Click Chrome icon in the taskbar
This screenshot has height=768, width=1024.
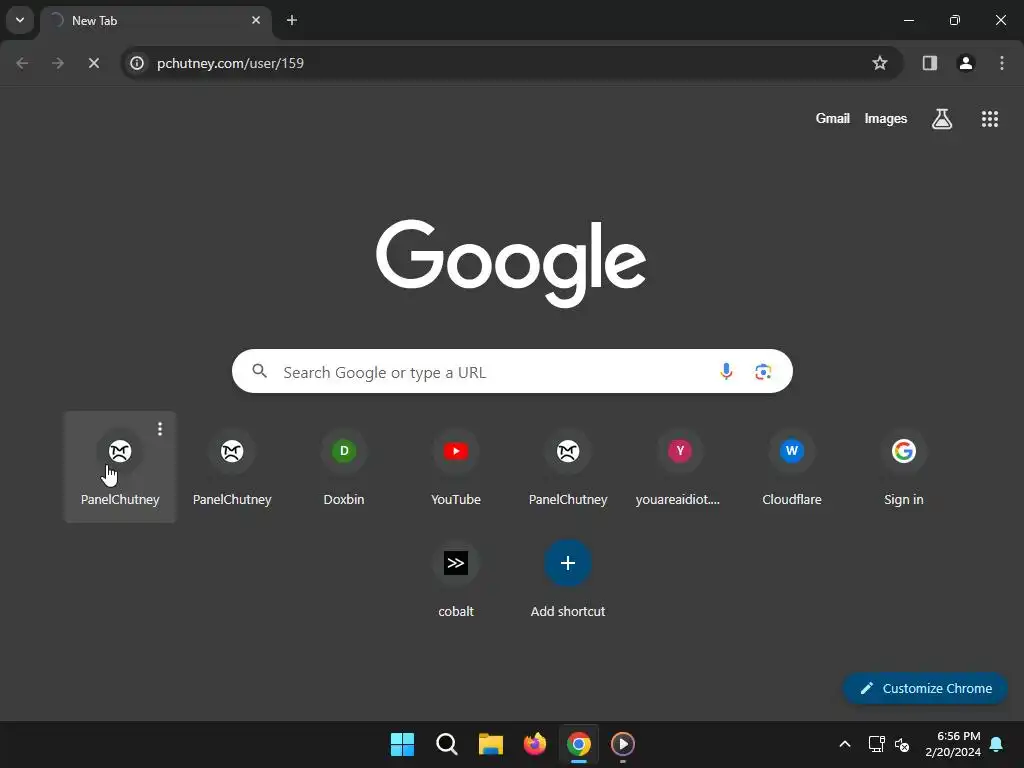(x=579, y=744)
